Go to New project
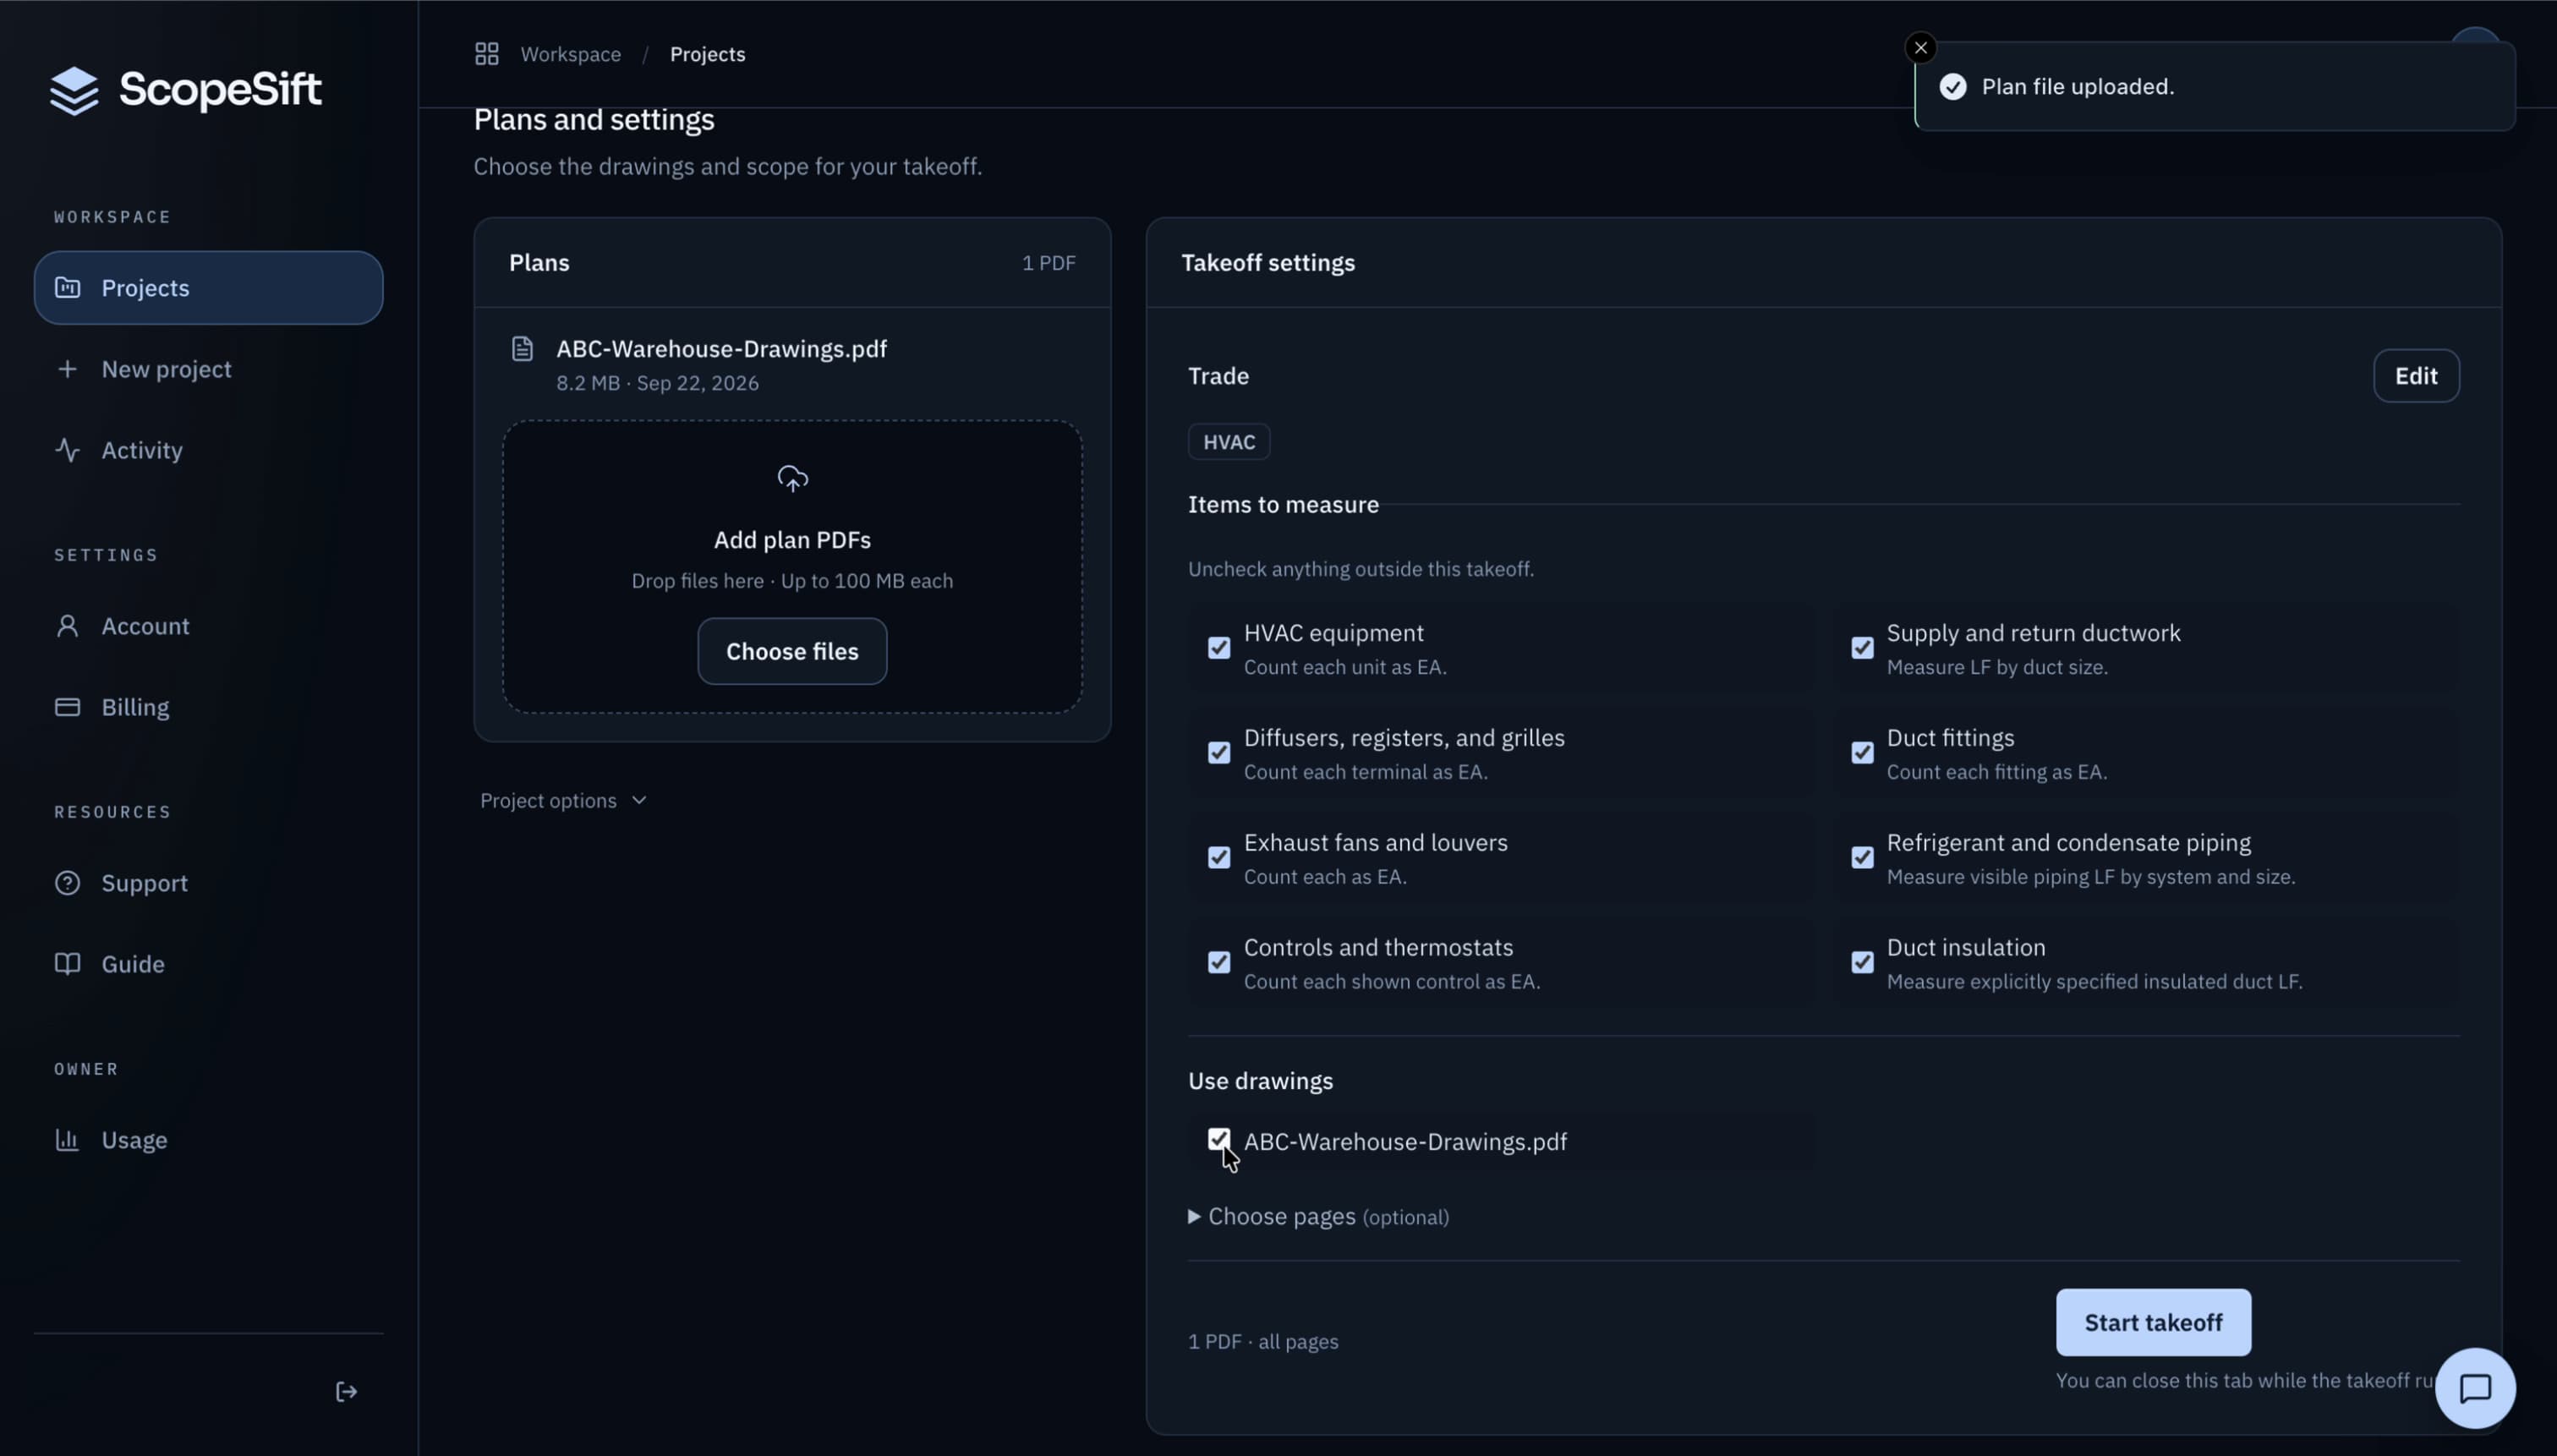The width and height of the screenshot is (2557, 1456). coord(208,369)
